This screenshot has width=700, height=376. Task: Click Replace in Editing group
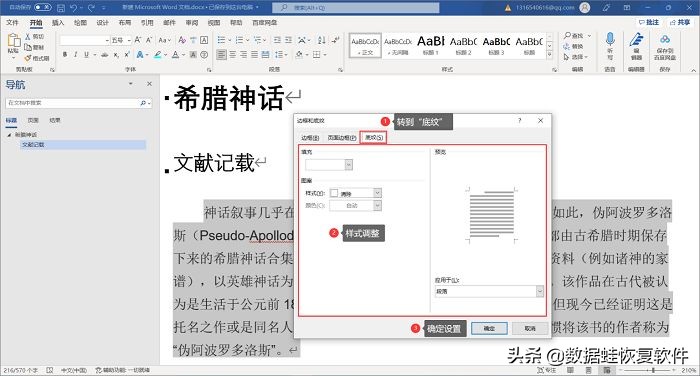(x=573, y=46)
